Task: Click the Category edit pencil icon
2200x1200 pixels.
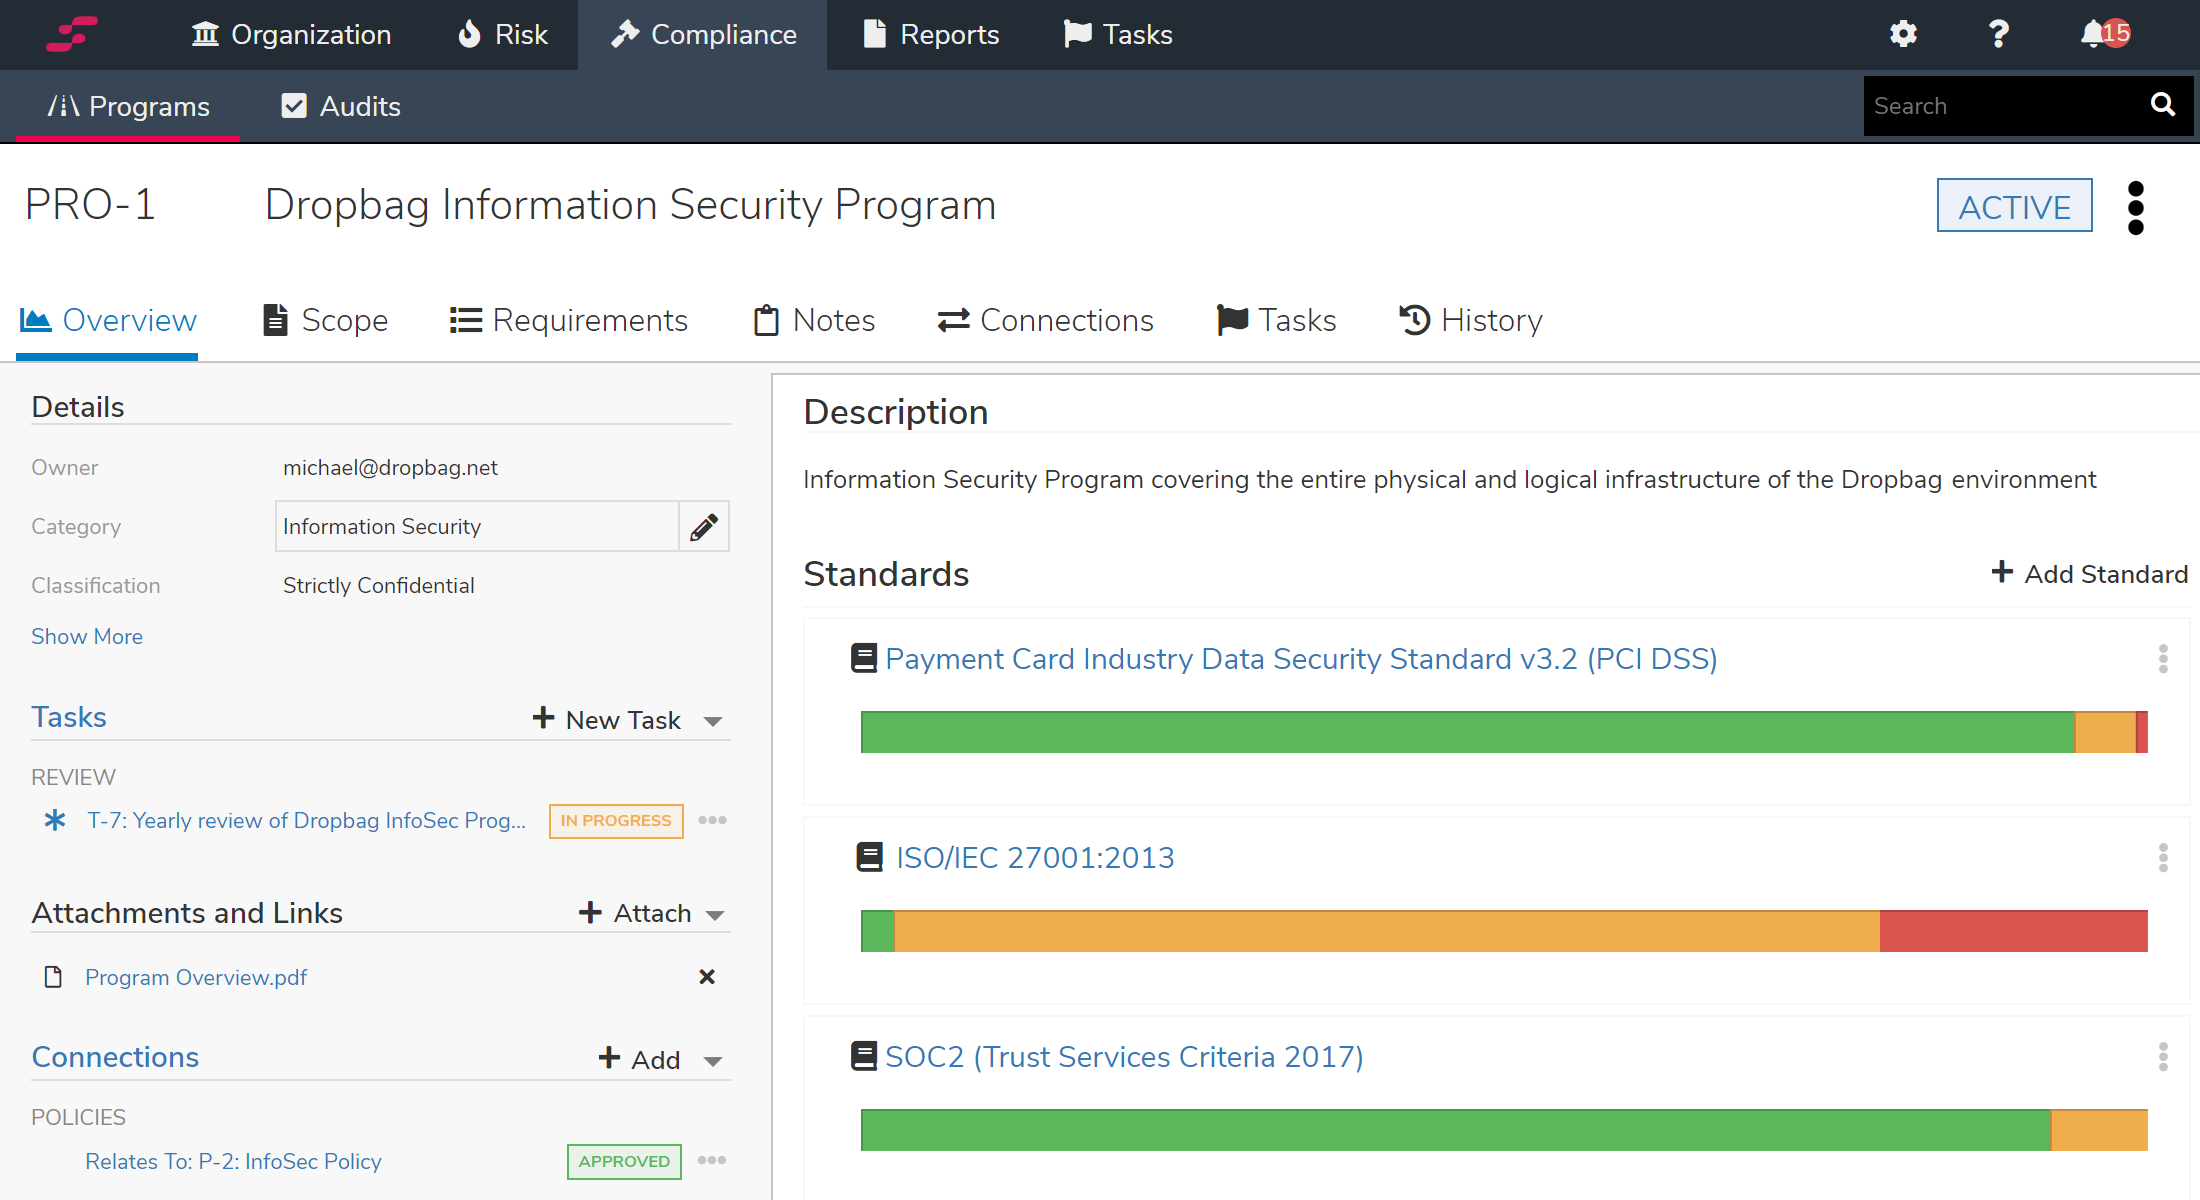Action: [704, 527]
